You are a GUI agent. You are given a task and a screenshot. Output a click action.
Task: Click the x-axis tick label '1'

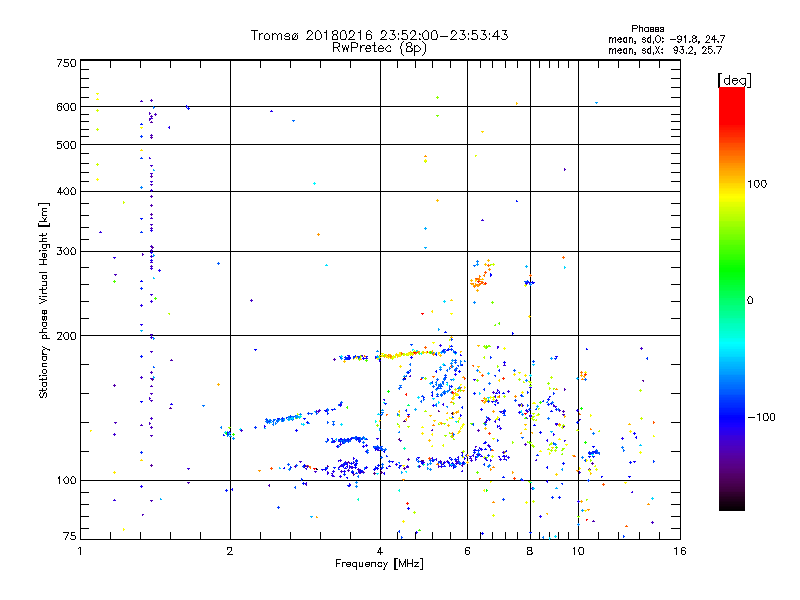pyautogui.click(x=80, y=551)
